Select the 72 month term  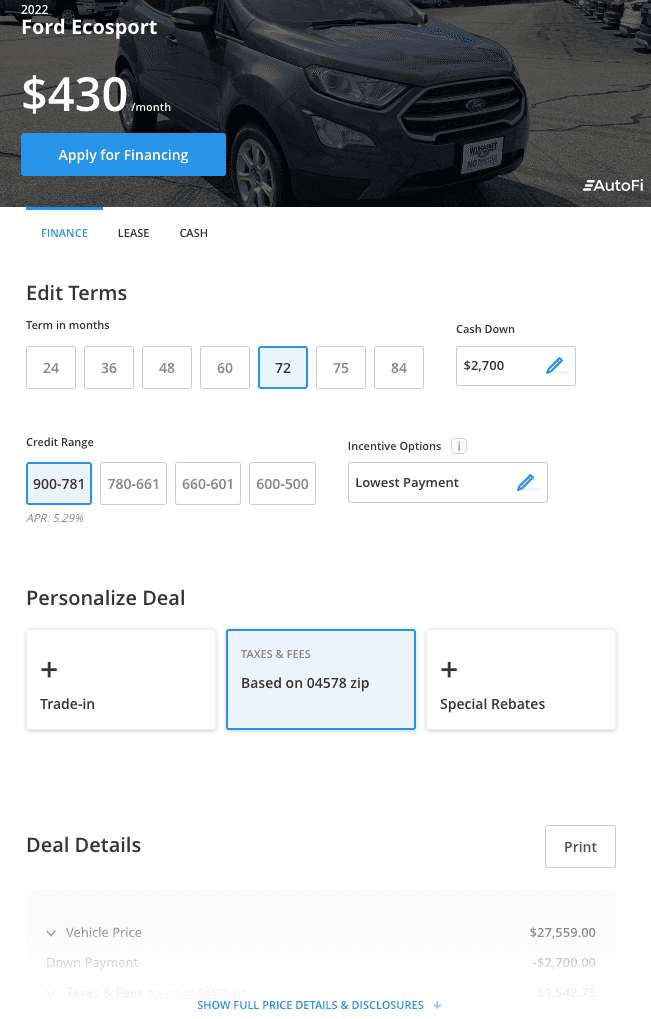coord(283,368)
